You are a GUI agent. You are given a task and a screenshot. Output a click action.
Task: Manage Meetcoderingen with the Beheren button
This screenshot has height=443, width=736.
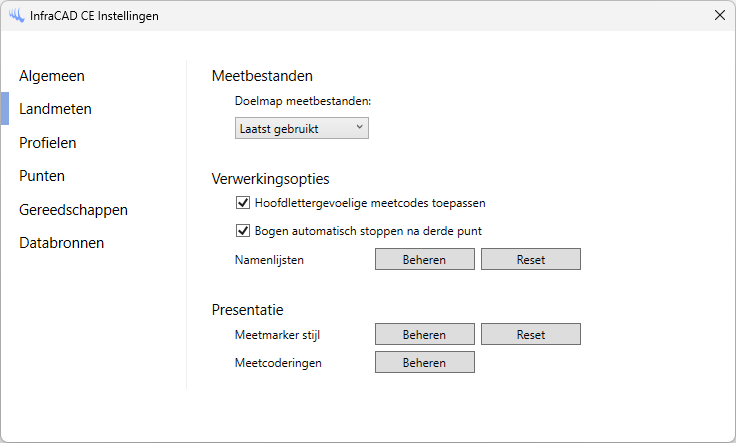coord(424,362)
